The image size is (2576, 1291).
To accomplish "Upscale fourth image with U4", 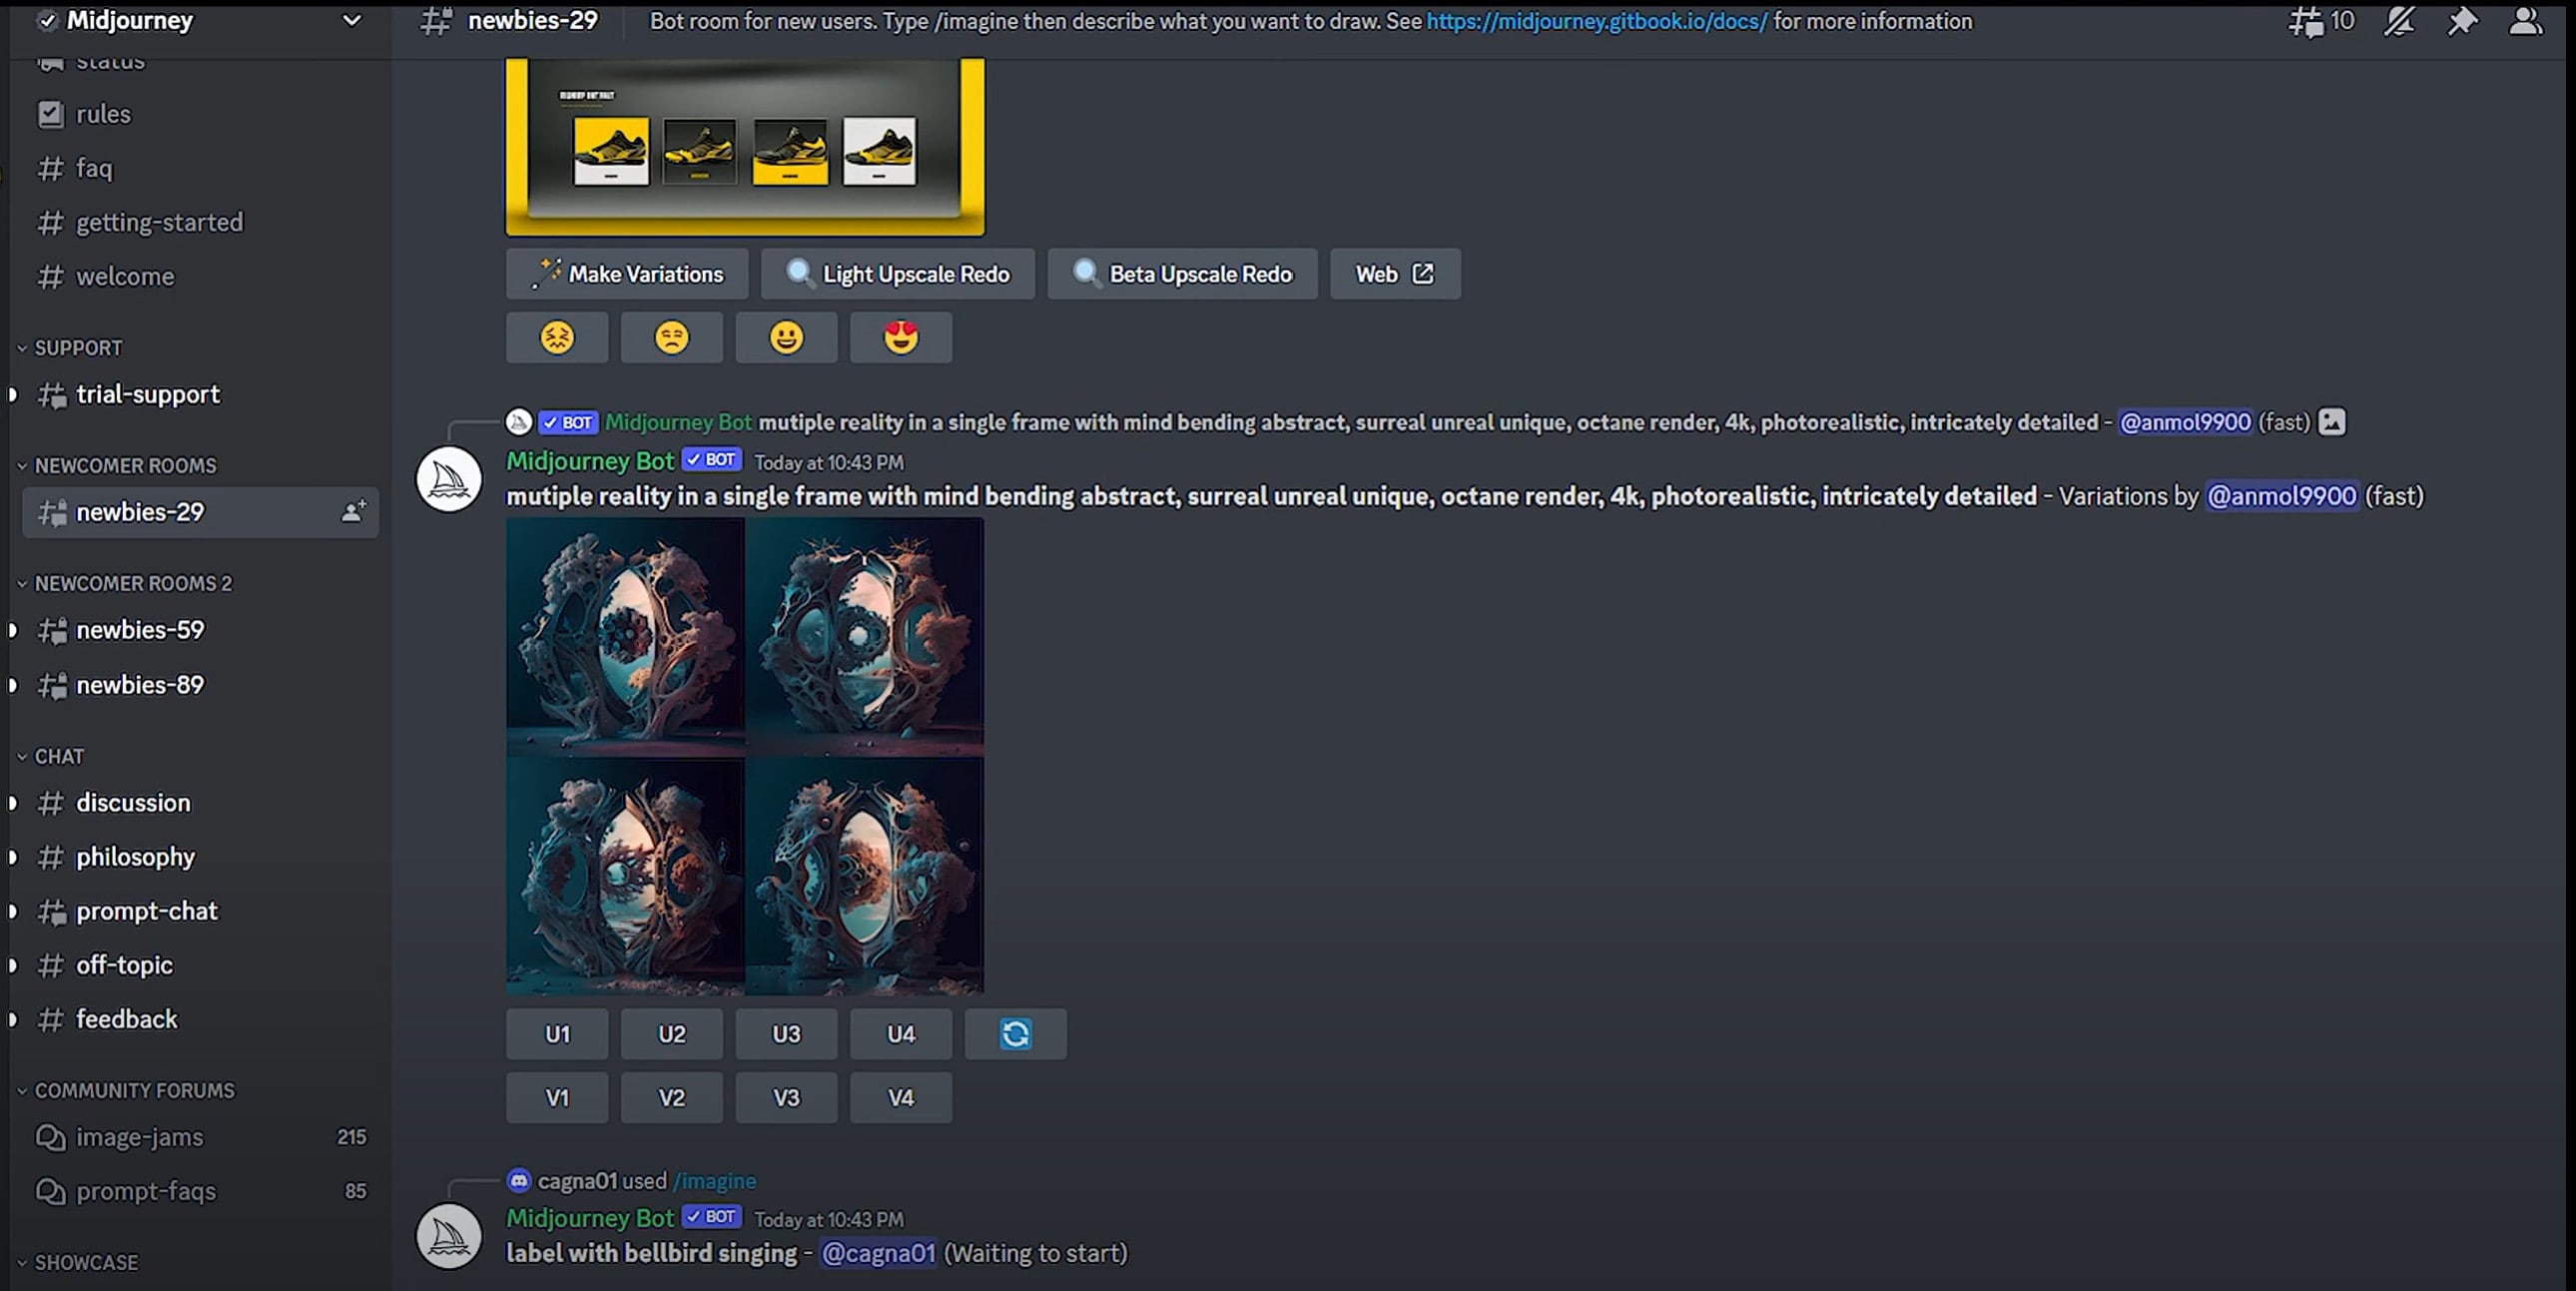I will point(901,1034).
